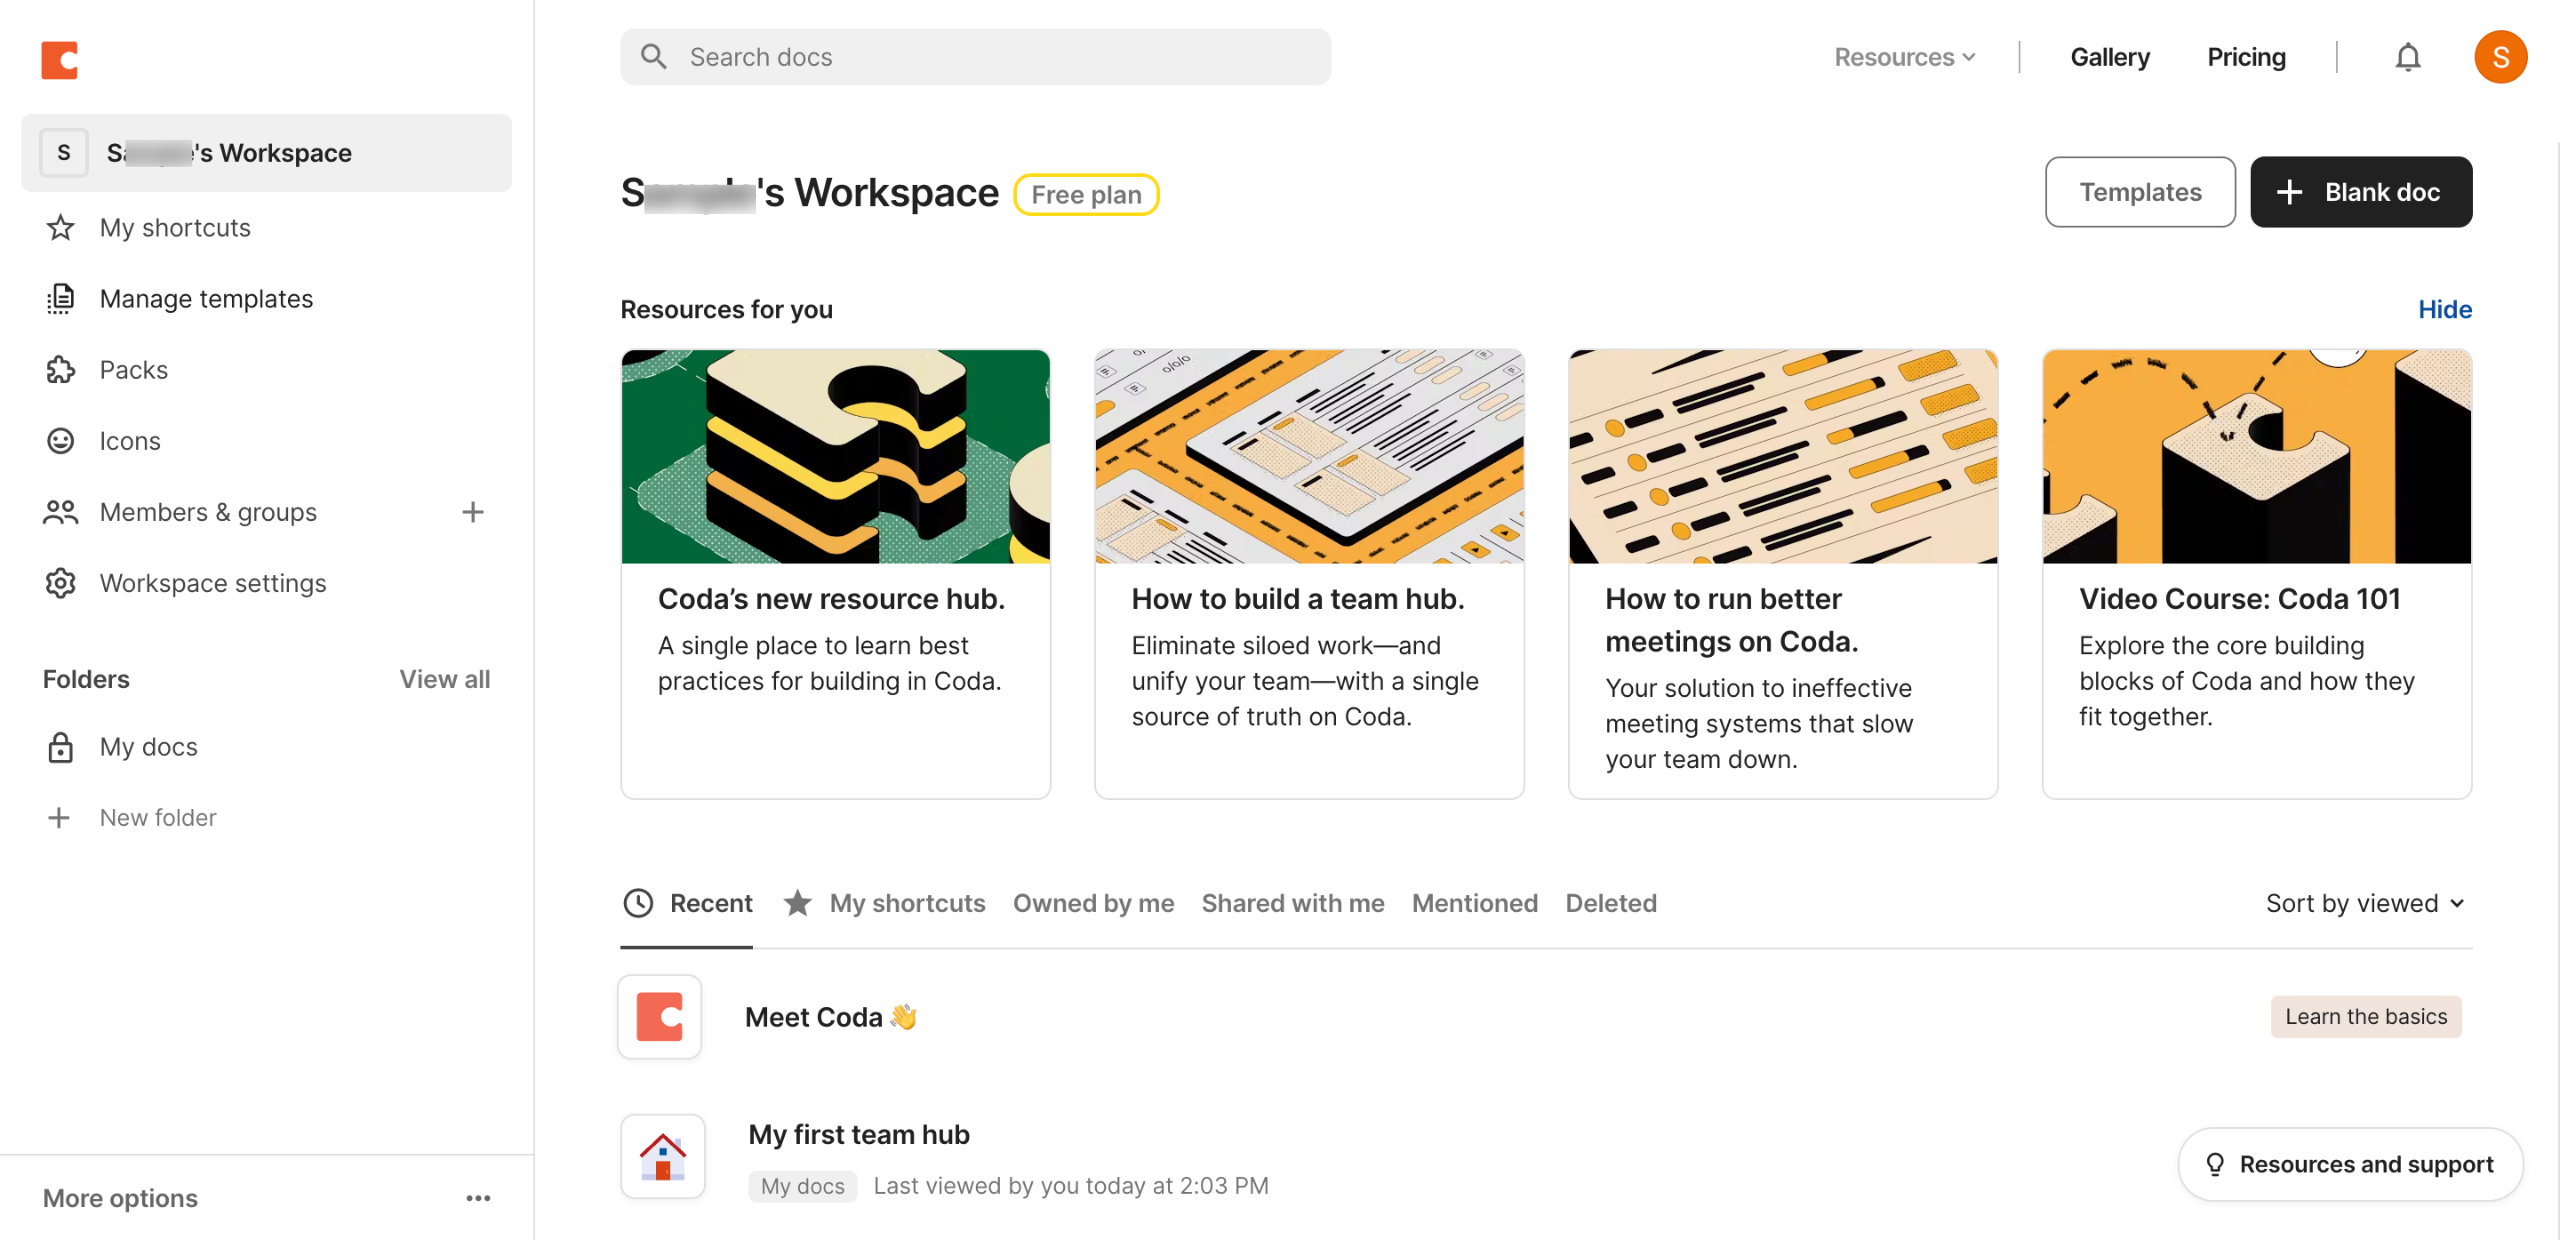Open Workspace settings gear item
The image size is (2560, 1240).
(61, 583)
